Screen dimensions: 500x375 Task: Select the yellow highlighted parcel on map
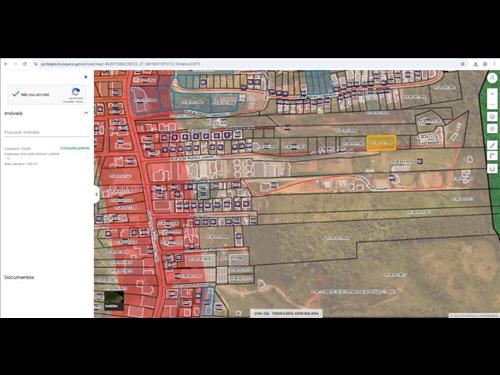[381, 143]
